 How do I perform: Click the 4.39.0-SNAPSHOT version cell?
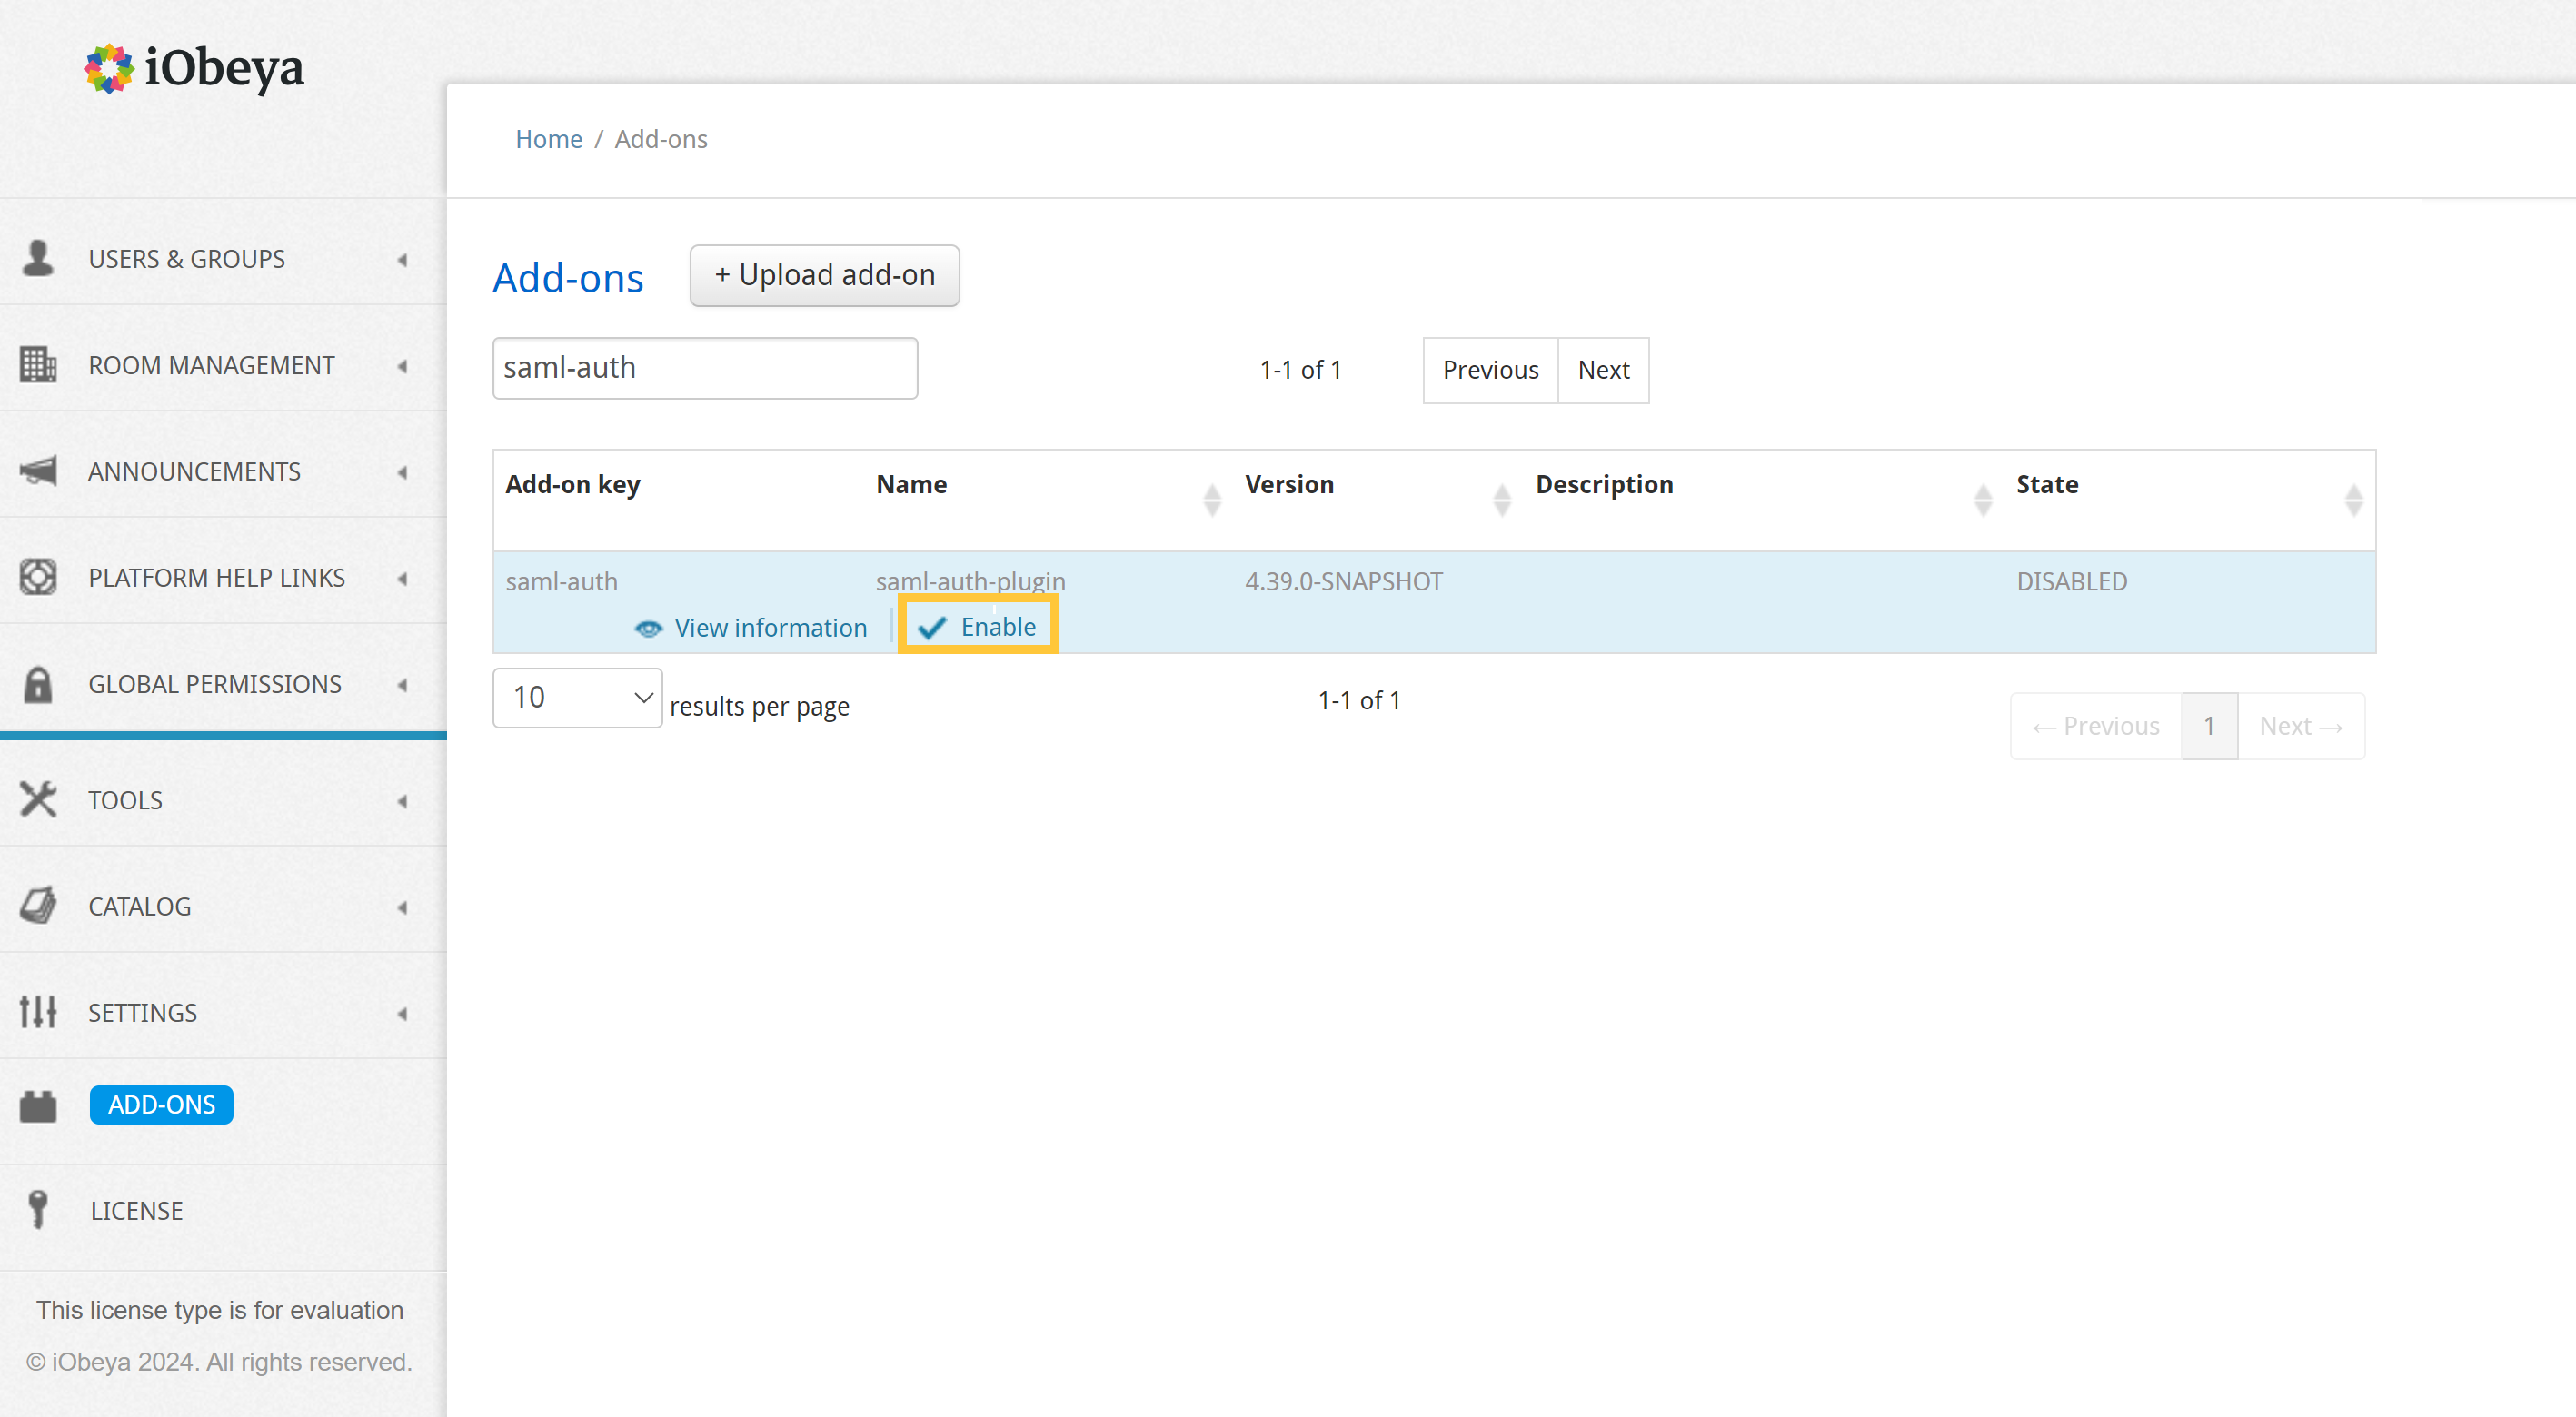(1343, 581)
